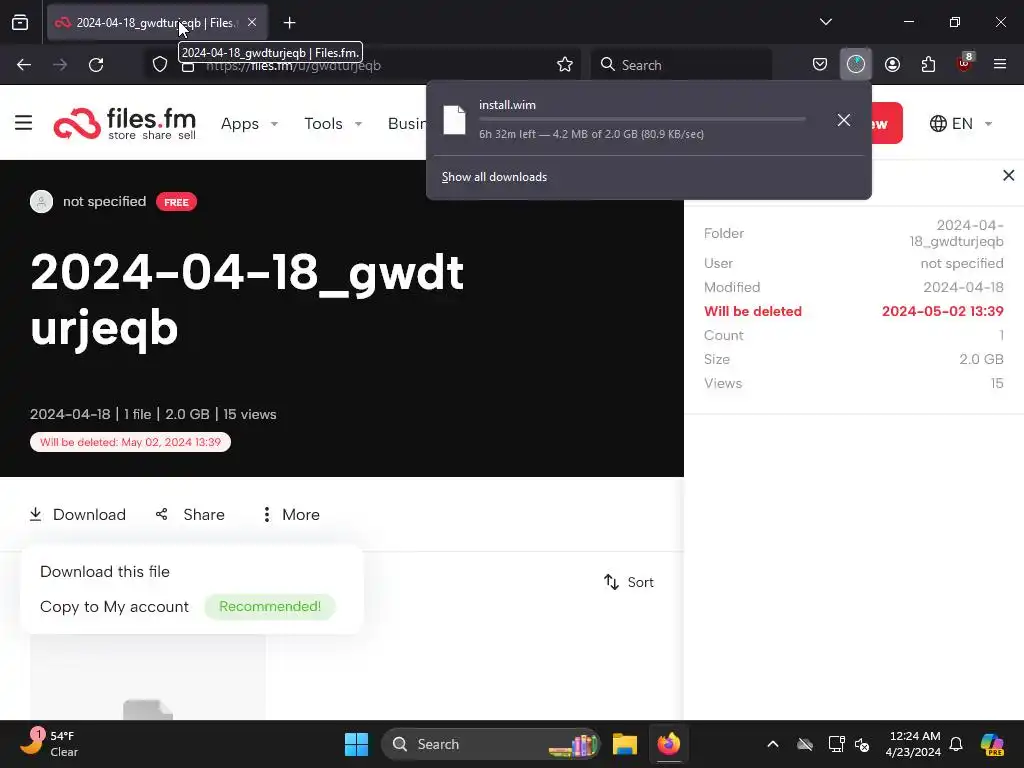Click the Firefox toolbar Search box
The image size is (1024, 768).
point(682,65)
